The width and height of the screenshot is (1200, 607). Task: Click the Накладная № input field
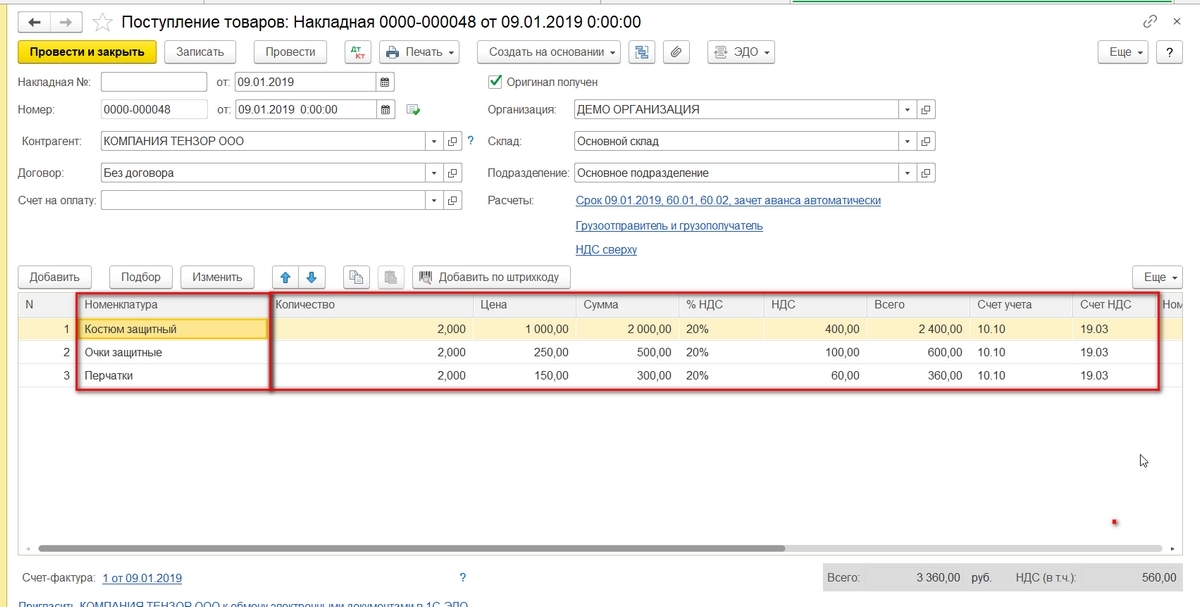153,82
